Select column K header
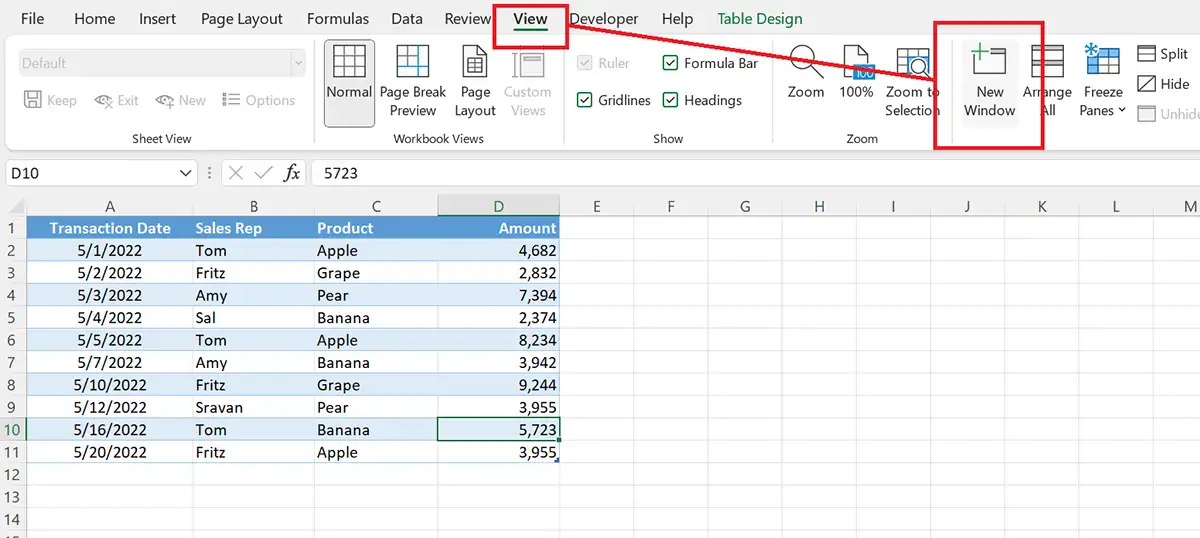Screen dimensions: 1200x538 tap(1042, 206)
